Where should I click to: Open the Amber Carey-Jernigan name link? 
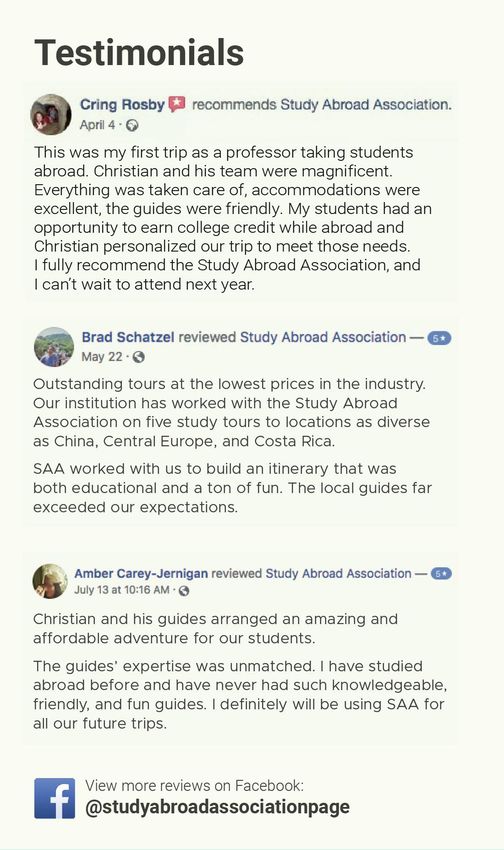pos(141,574)
